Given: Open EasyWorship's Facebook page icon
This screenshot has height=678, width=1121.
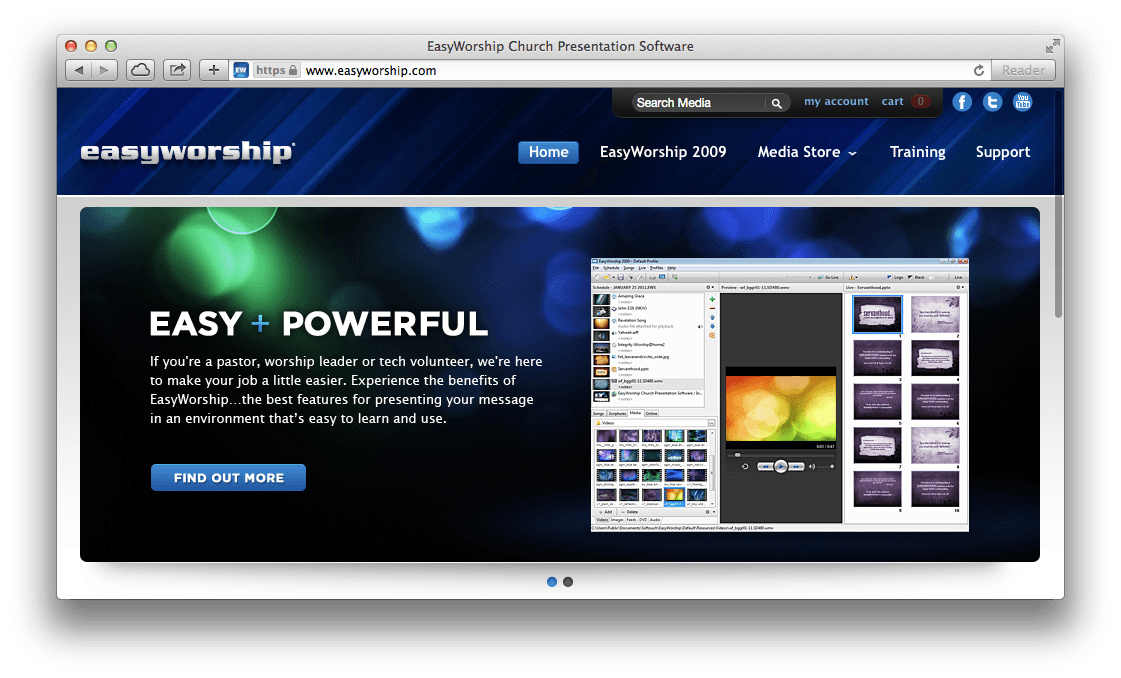Looking at the screenshot, I should tap(962, 101).
